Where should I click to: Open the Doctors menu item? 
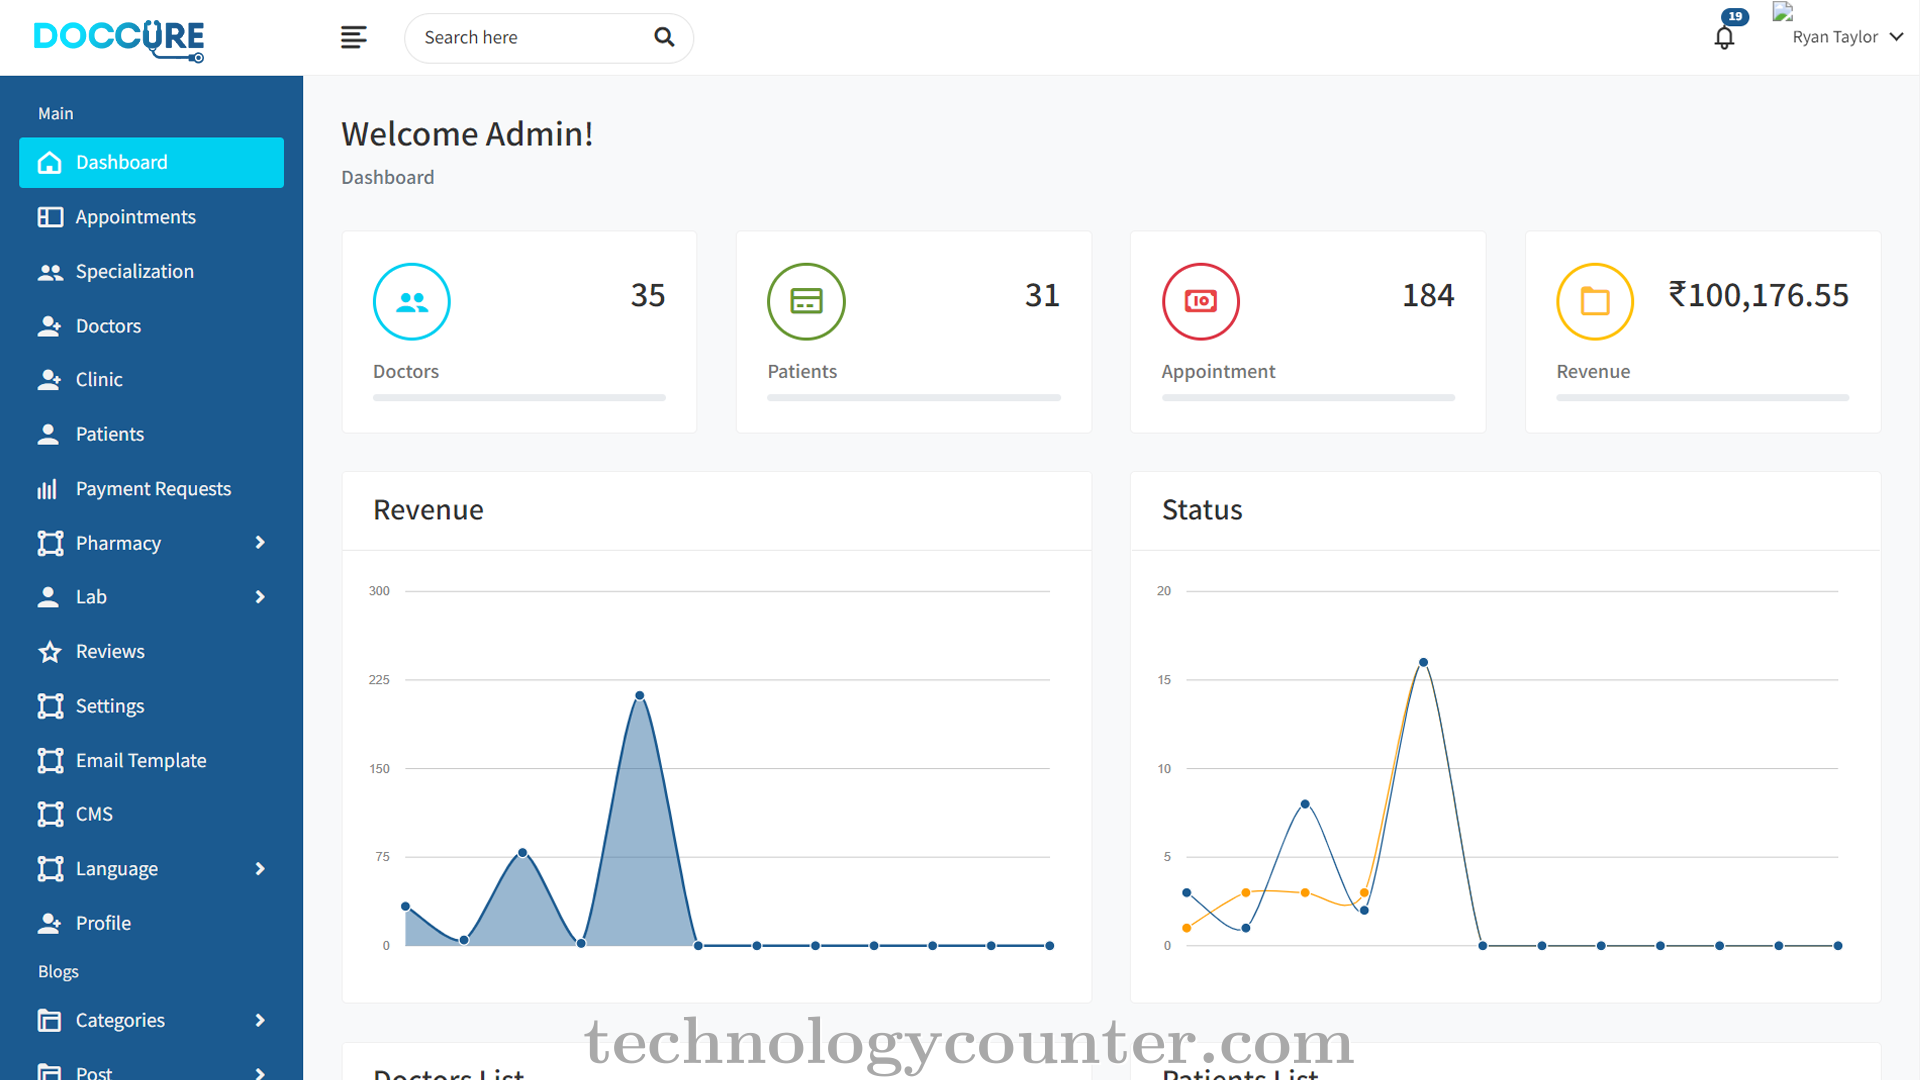click(151, 326)
